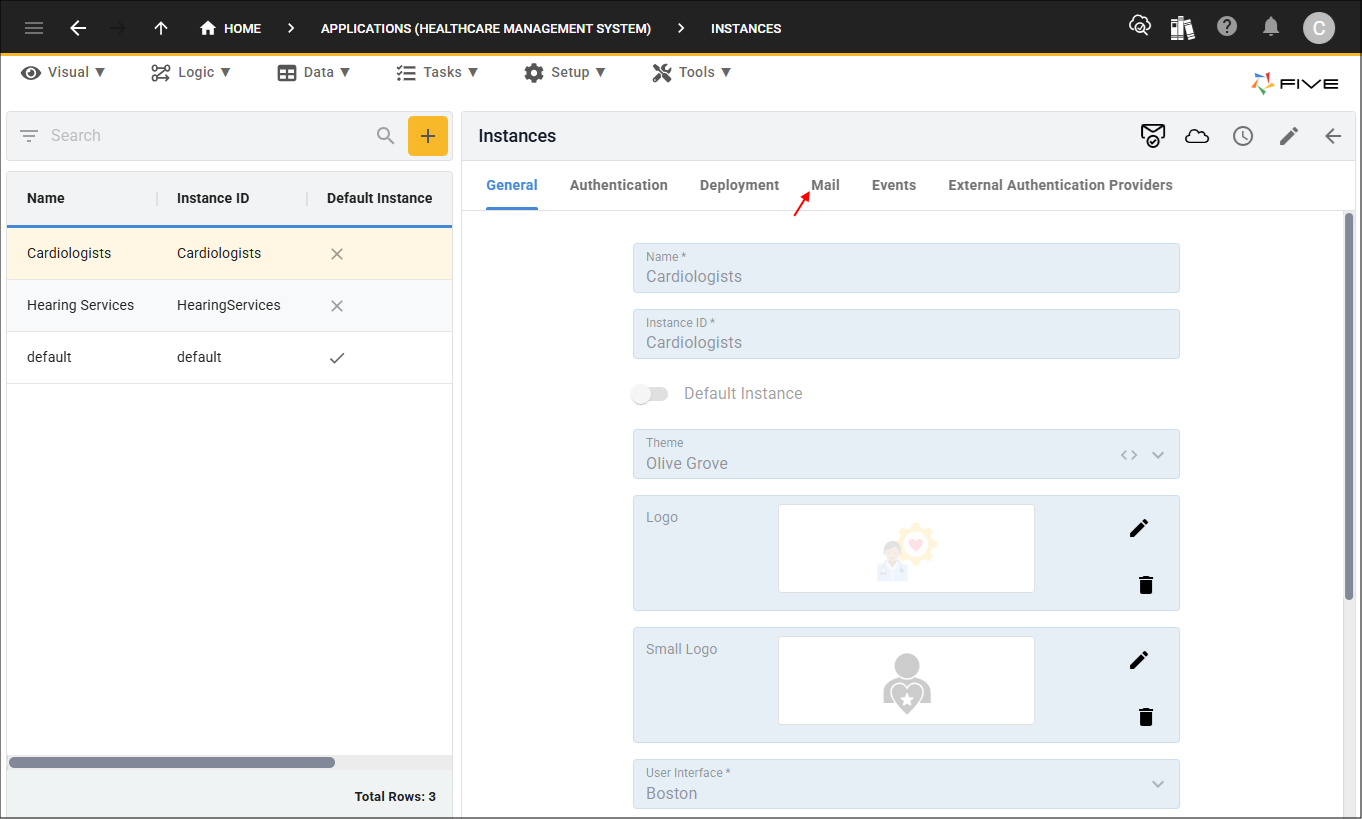Screen dimensions: 1362x819
Task: Click the notifications bell icon
Action: click(1271, 27)
